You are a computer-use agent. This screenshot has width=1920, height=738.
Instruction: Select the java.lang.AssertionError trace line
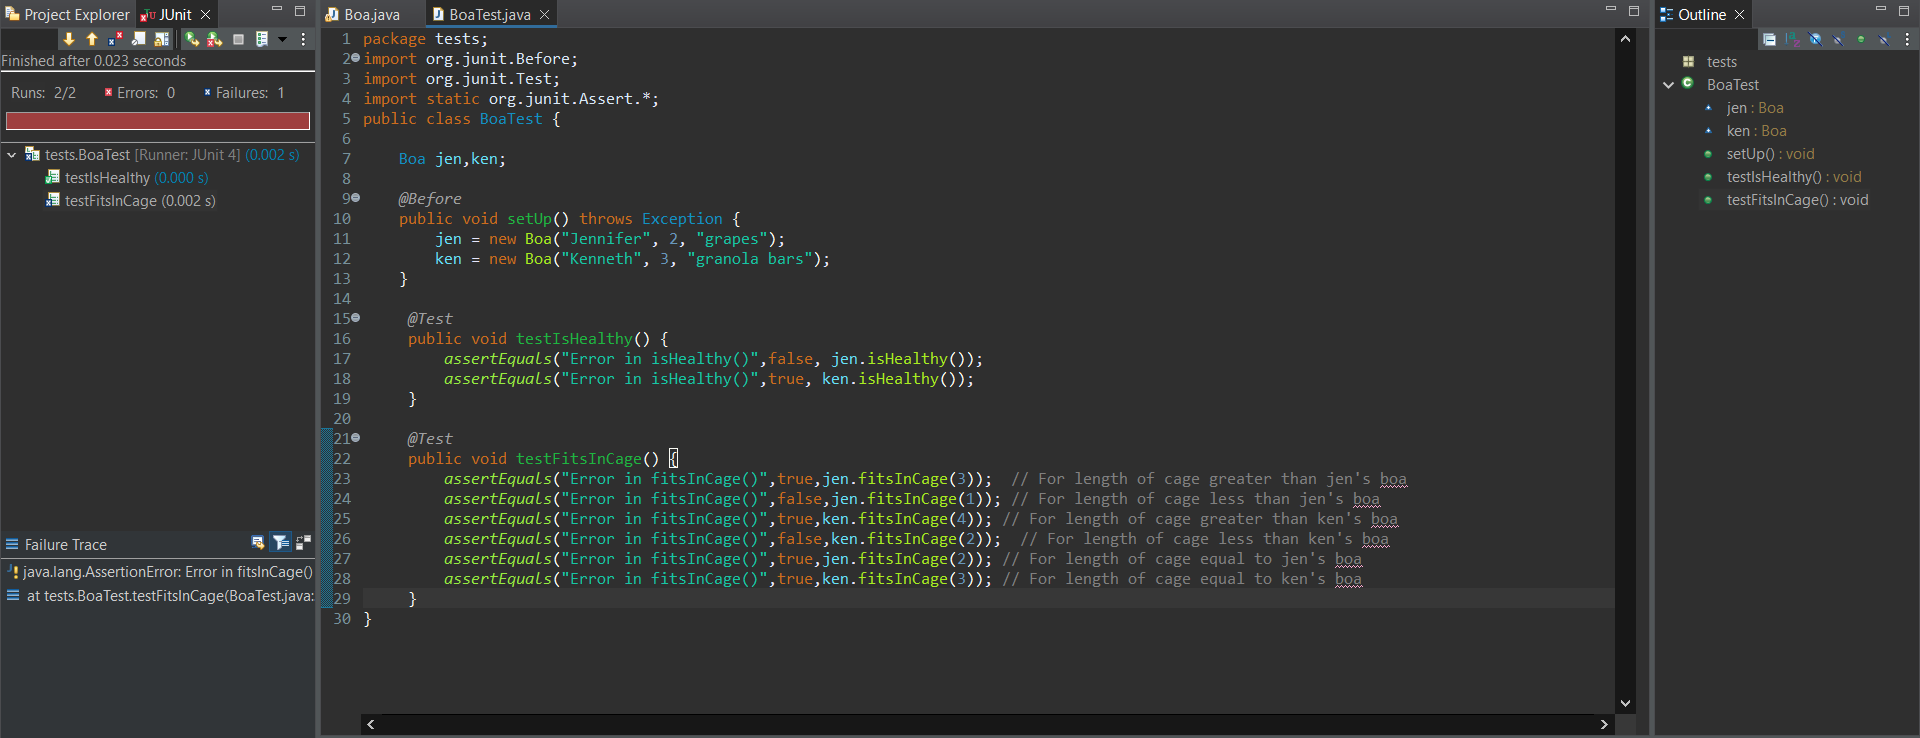[x=160, y=572]
